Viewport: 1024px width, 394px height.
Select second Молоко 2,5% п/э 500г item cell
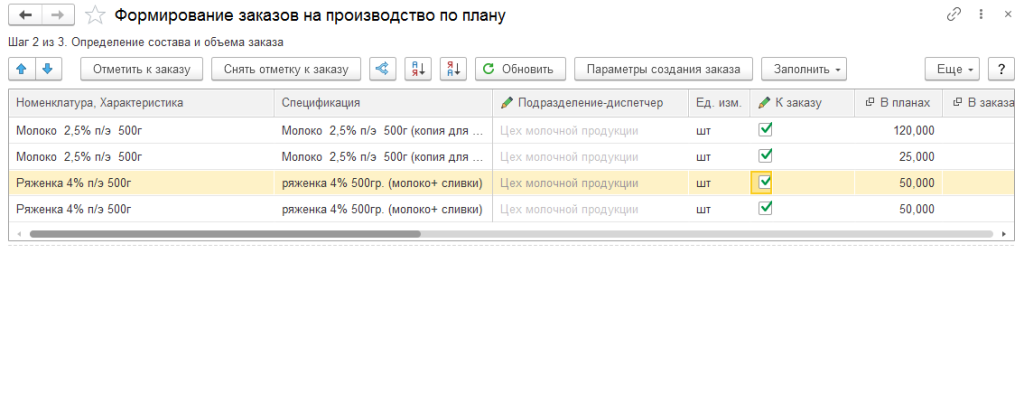click(142, 157)
